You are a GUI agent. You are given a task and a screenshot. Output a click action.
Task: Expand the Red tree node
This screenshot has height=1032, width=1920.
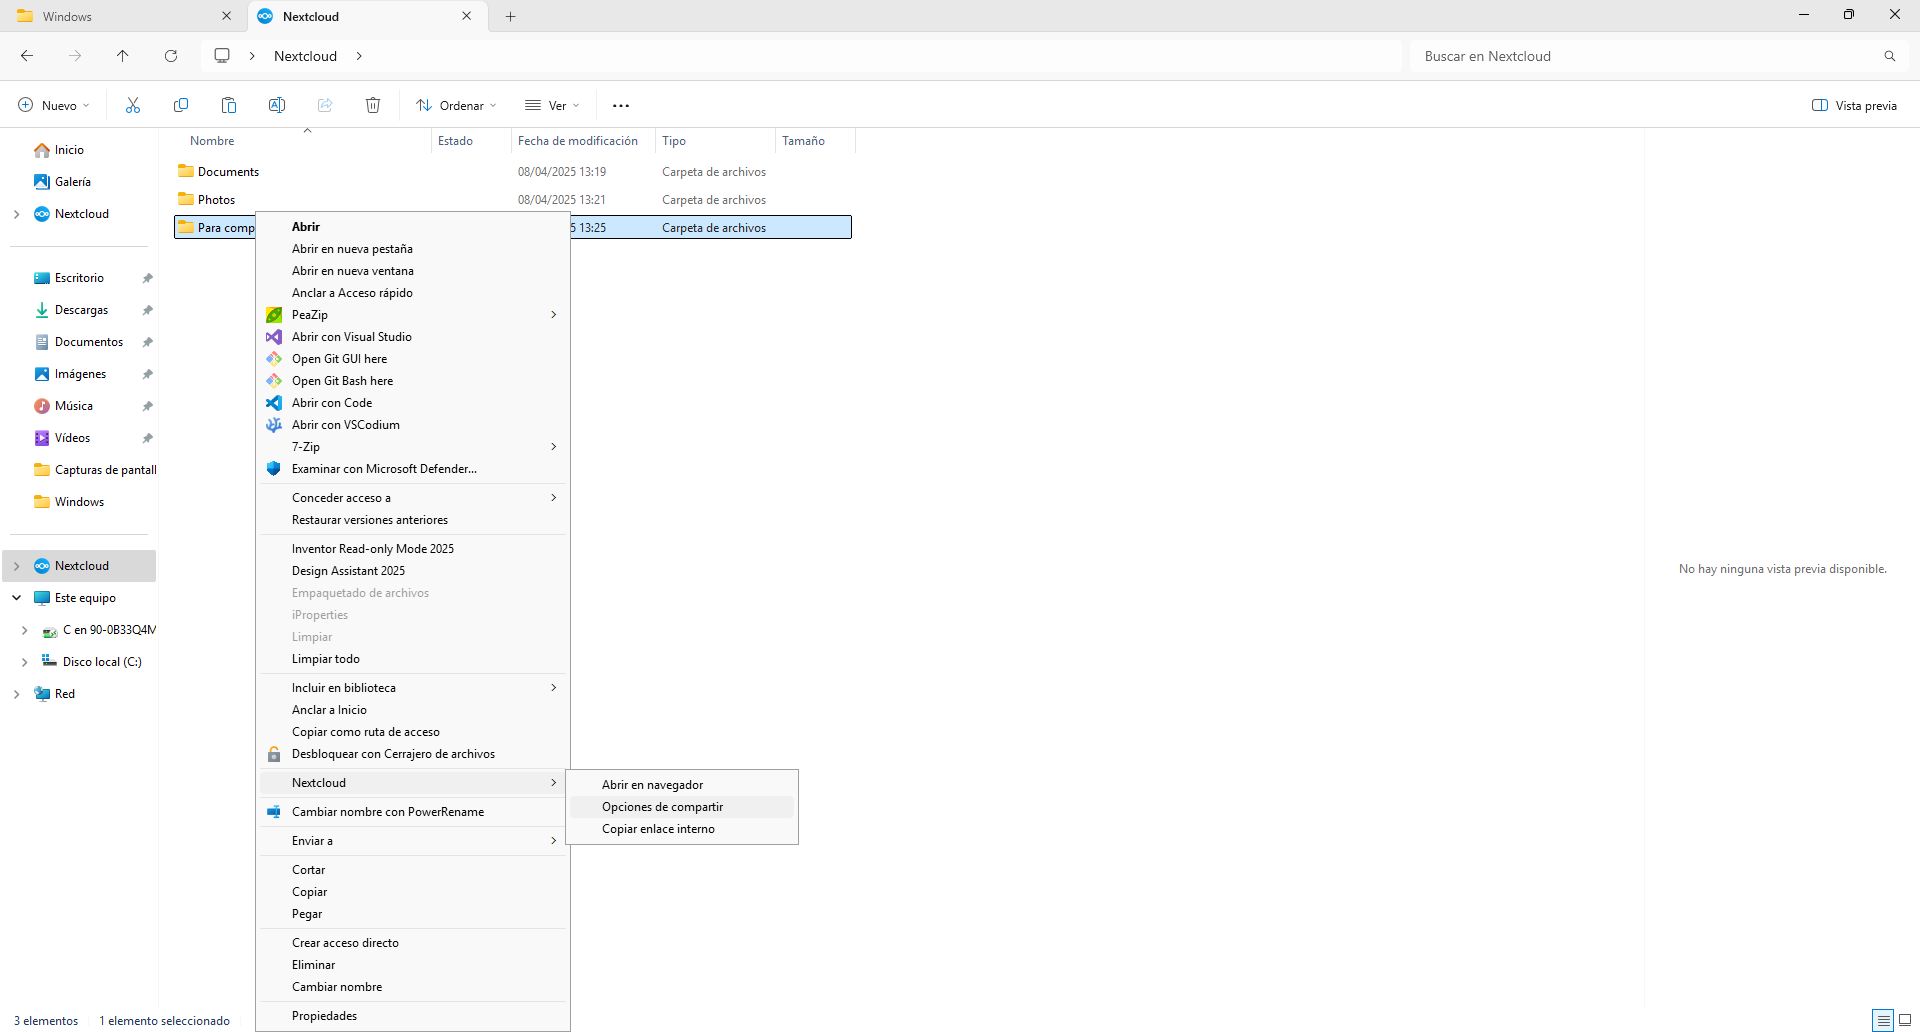pyautogui.click(x=16, y=694)
